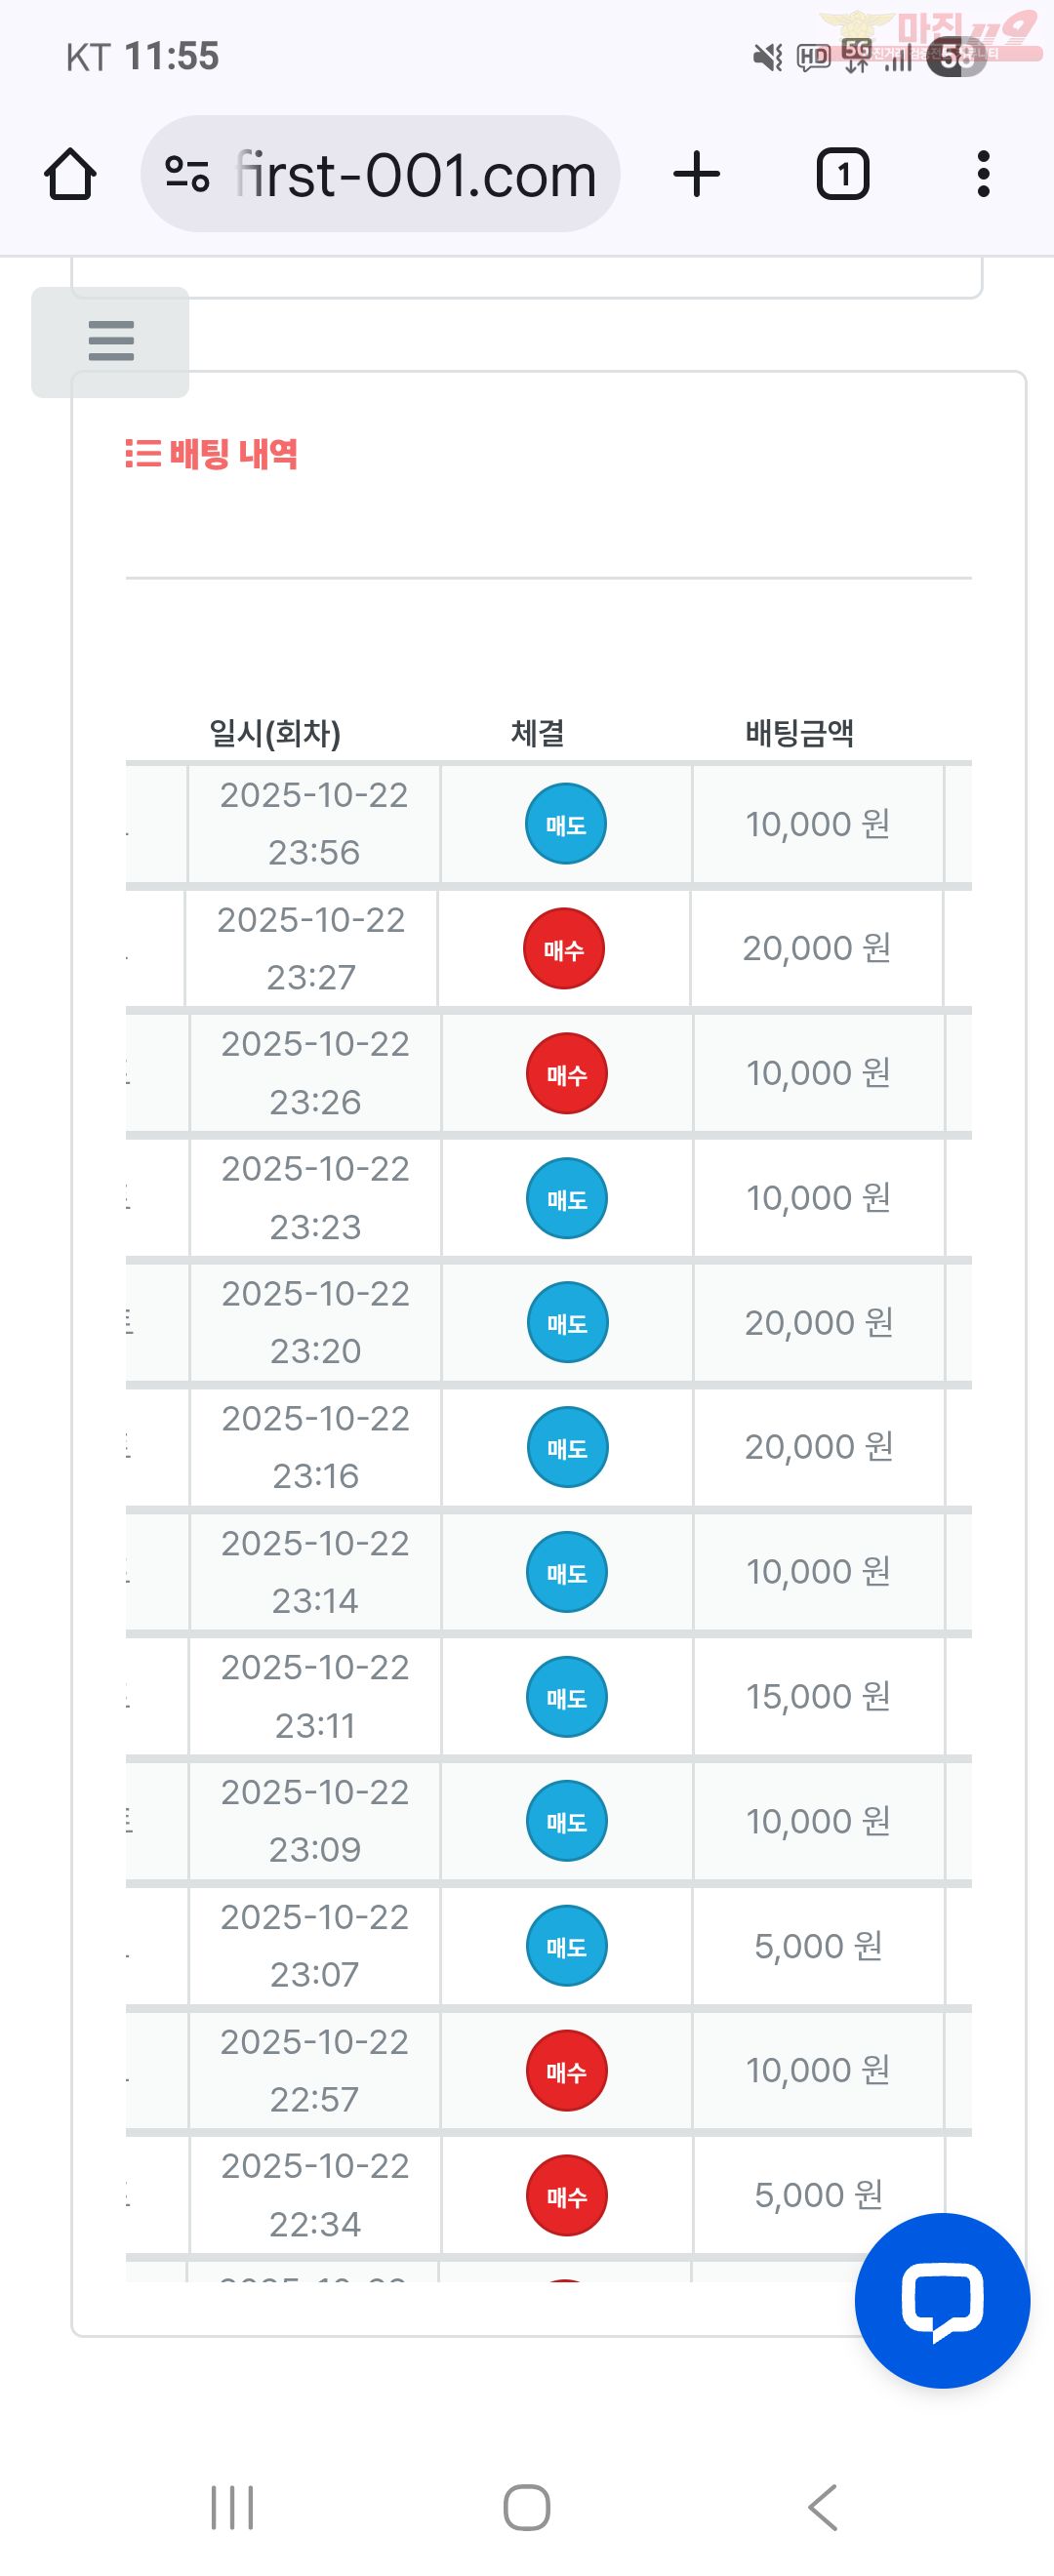Open a new tab with plus icon
The height and width of the screenshot is (2576, 1054).
pos(696,175)
